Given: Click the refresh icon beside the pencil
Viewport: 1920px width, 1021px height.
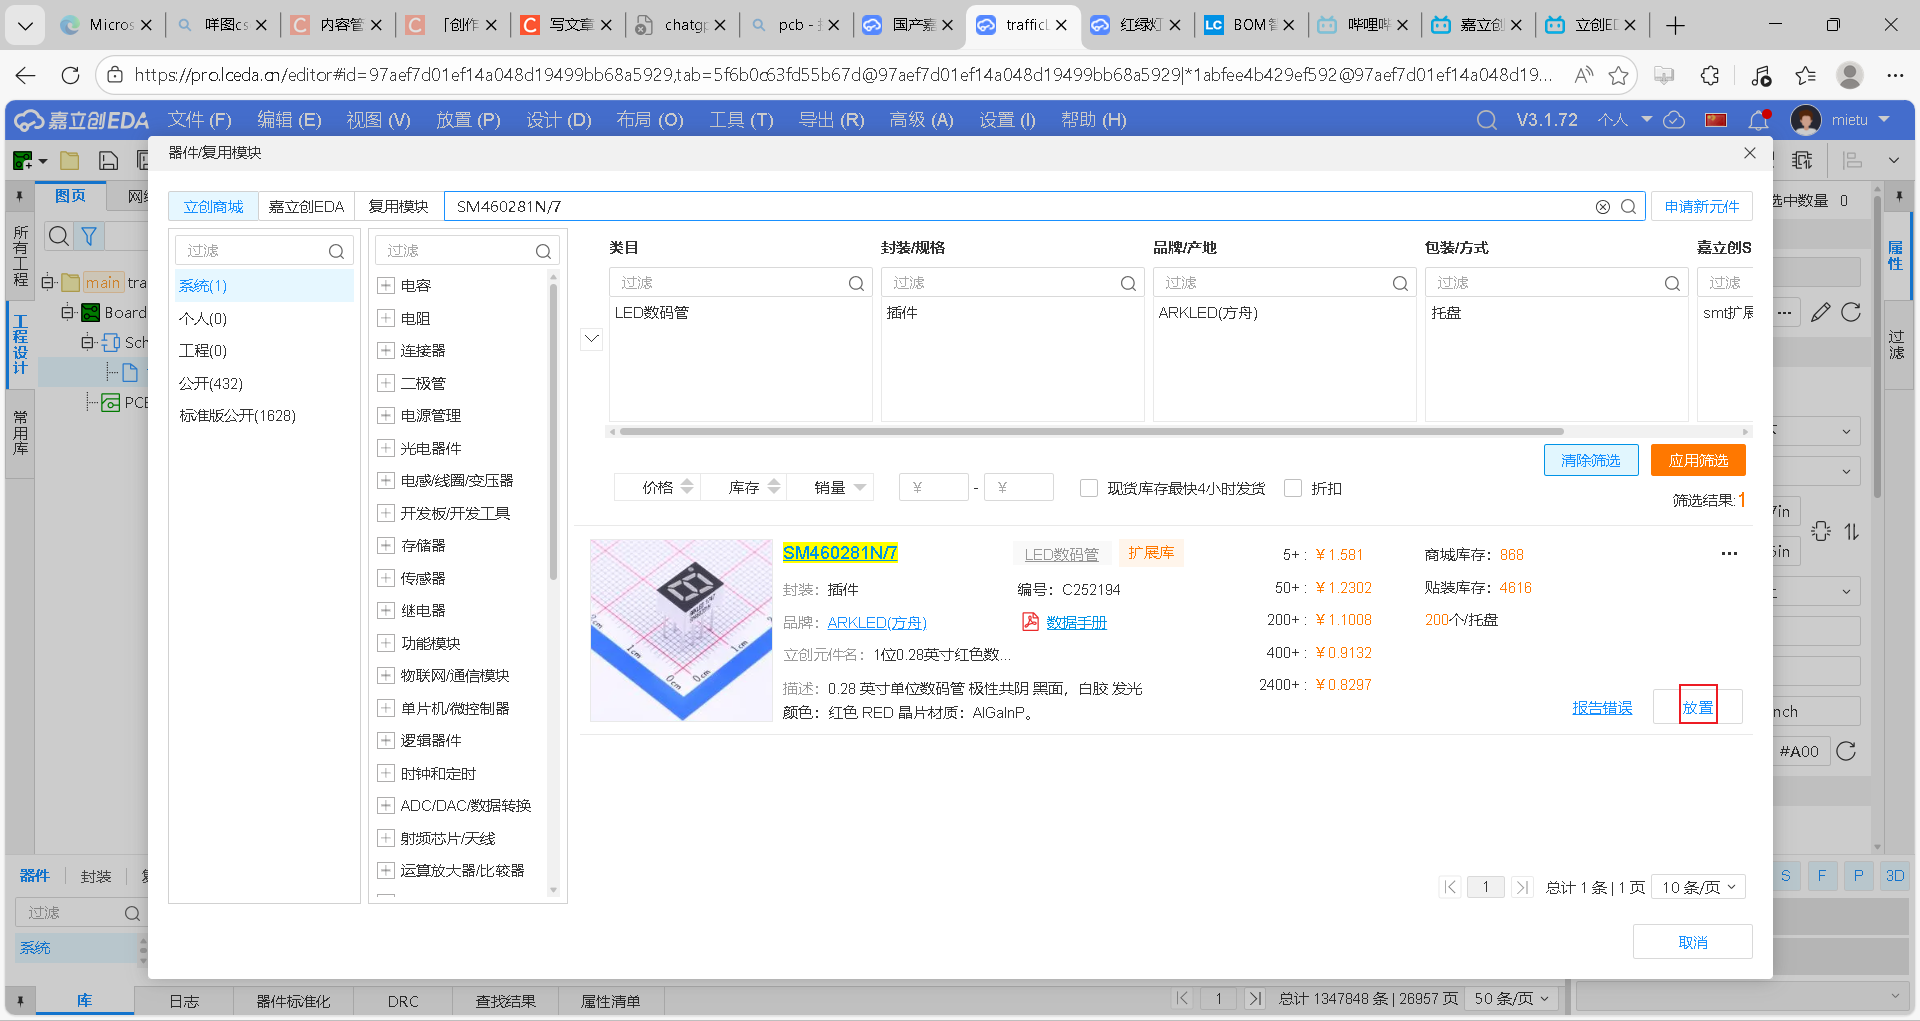Looking at the screenshot, I should pyautogui.click(x=1851, y=312).
